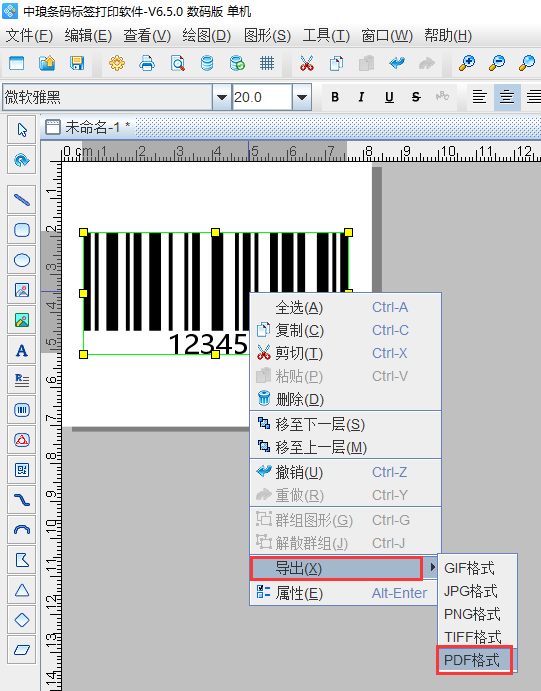Select the ellipse drawing tool

click(x=22, y=260)
